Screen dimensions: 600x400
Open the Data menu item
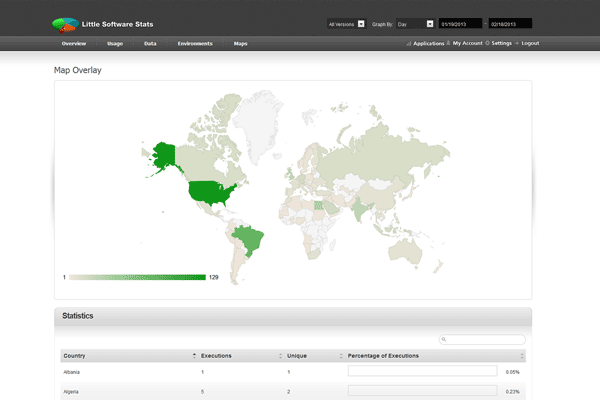click(x=150, y=44)
